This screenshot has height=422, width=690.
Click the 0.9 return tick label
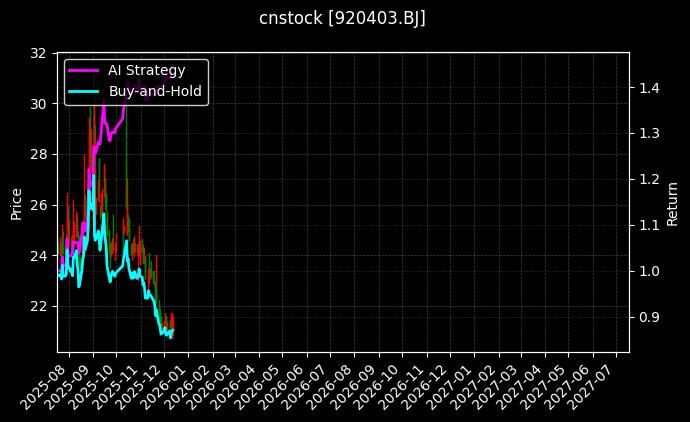click(x=649, y=317)
